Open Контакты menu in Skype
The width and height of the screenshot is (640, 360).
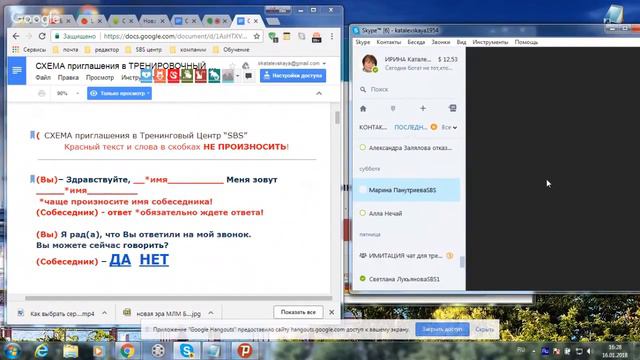389,42
